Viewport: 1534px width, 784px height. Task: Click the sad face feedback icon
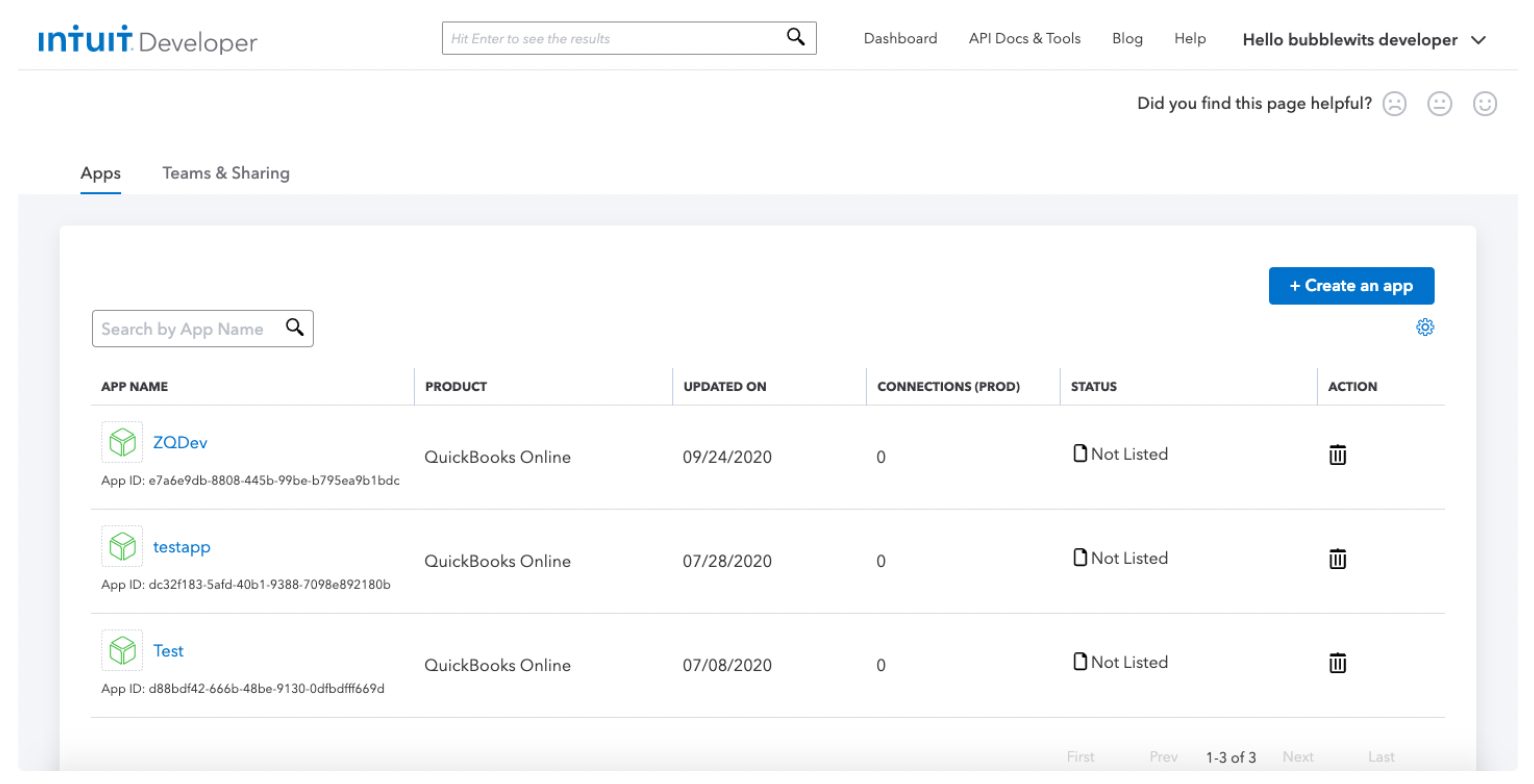pyautogui.click(x=1394, y=104)
